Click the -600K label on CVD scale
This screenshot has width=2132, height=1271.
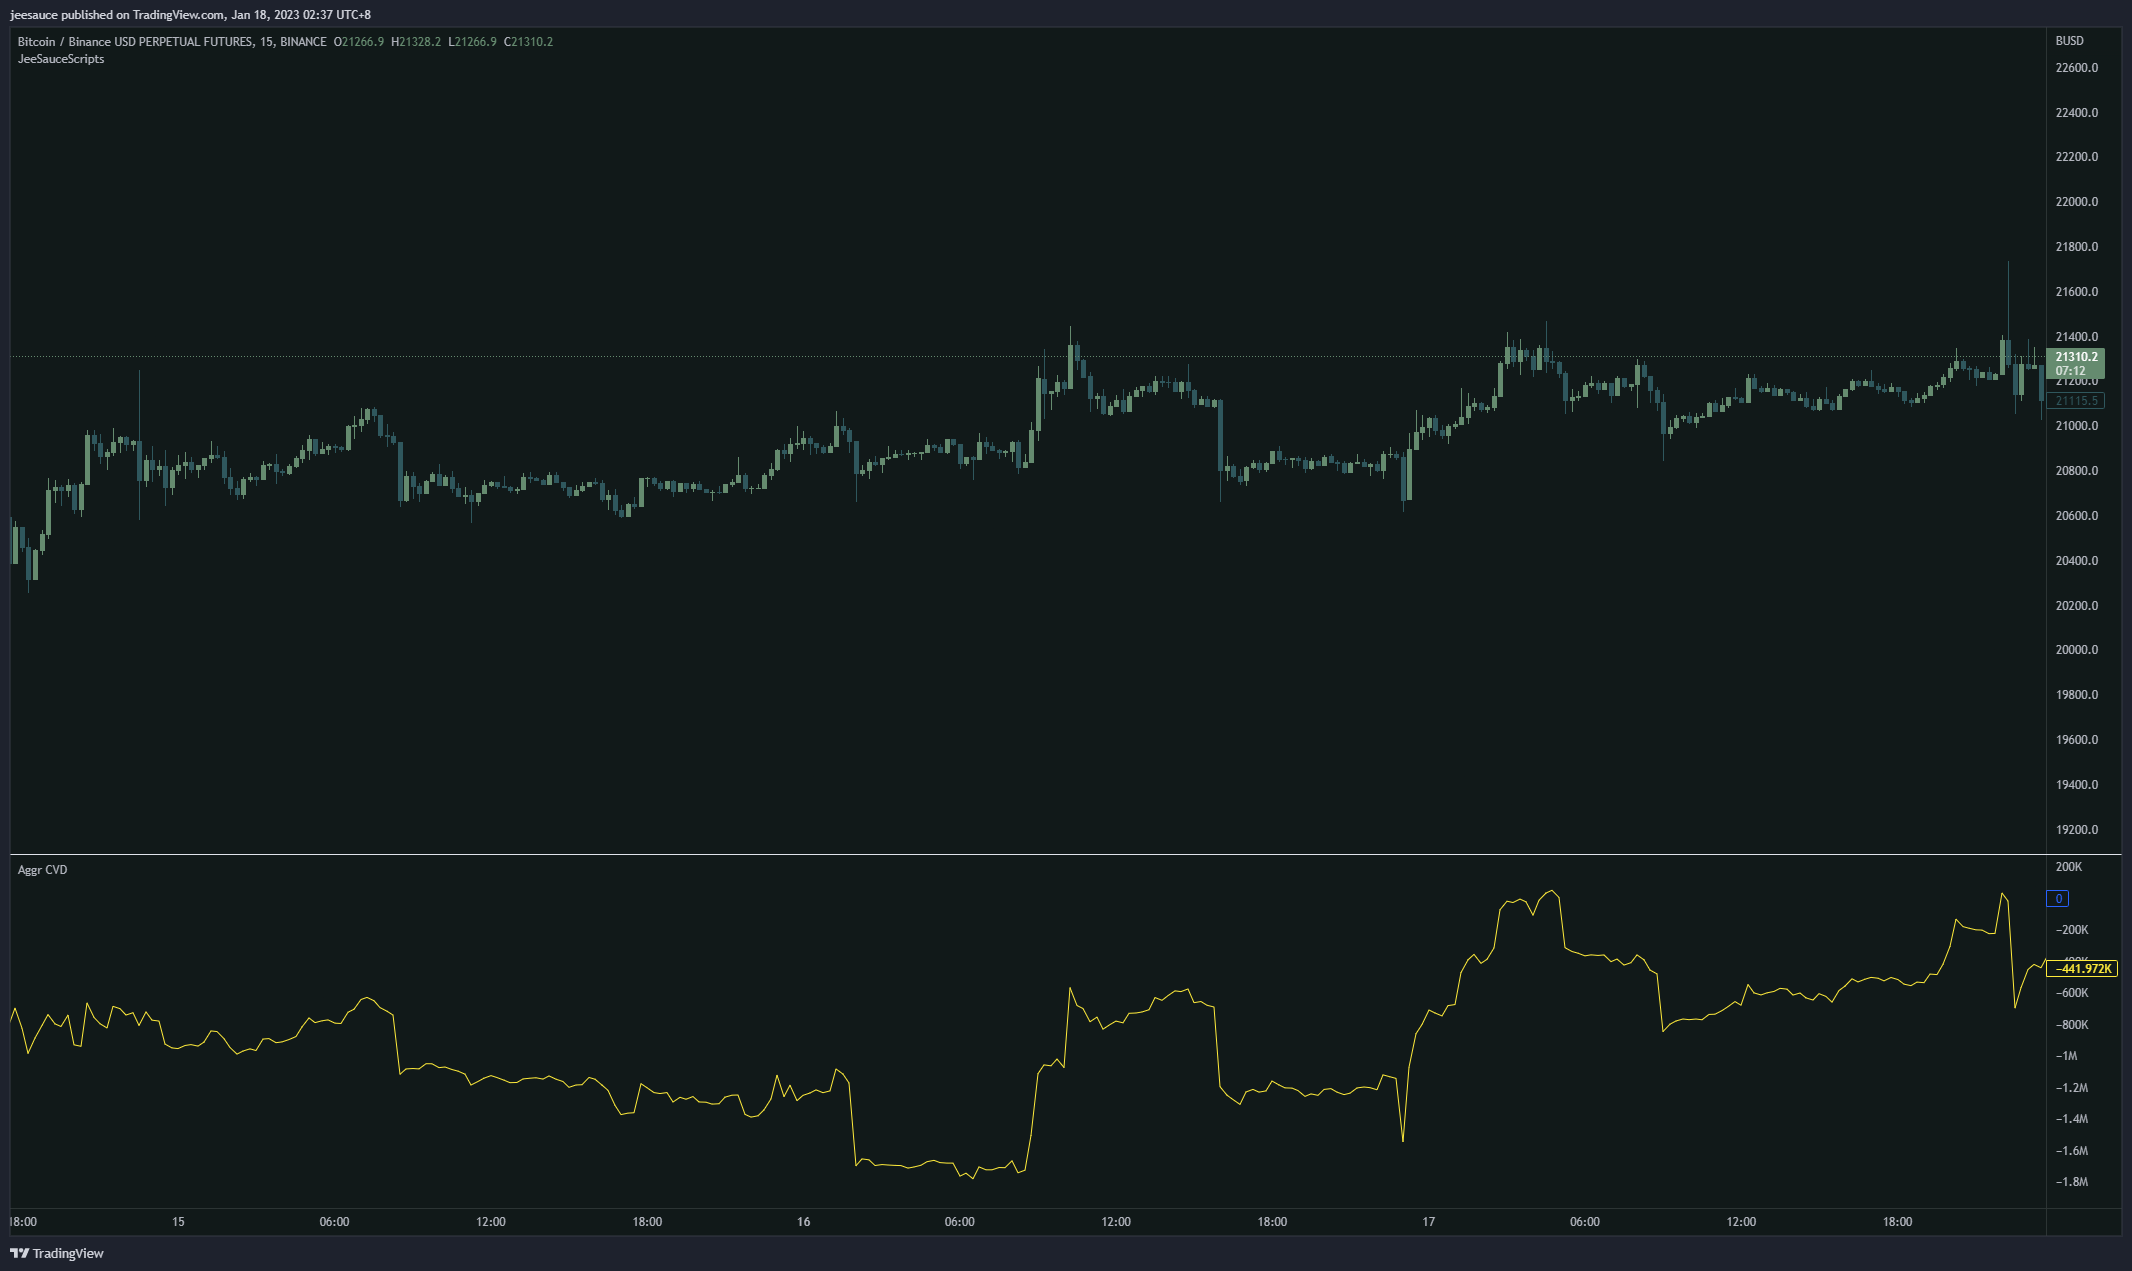[x=2072, y=993]
